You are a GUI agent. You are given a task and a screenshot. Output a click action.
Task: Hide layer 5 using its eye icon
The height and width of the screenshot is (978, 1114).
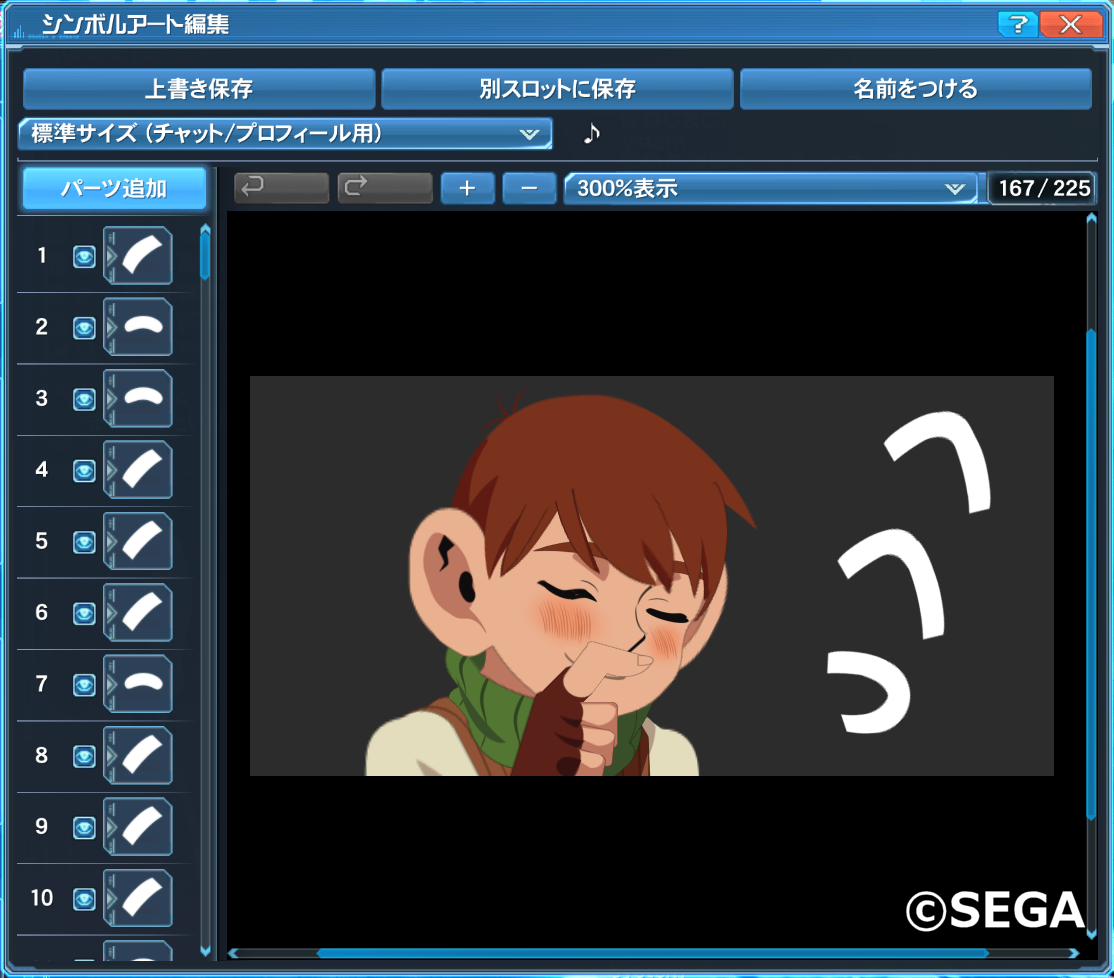tap(84, 542)
